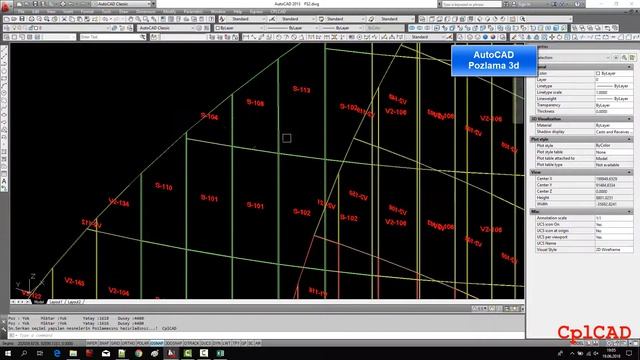Toggle OTRACK in status bar
The width and height of the screenshot is (640, 360).
191,343
